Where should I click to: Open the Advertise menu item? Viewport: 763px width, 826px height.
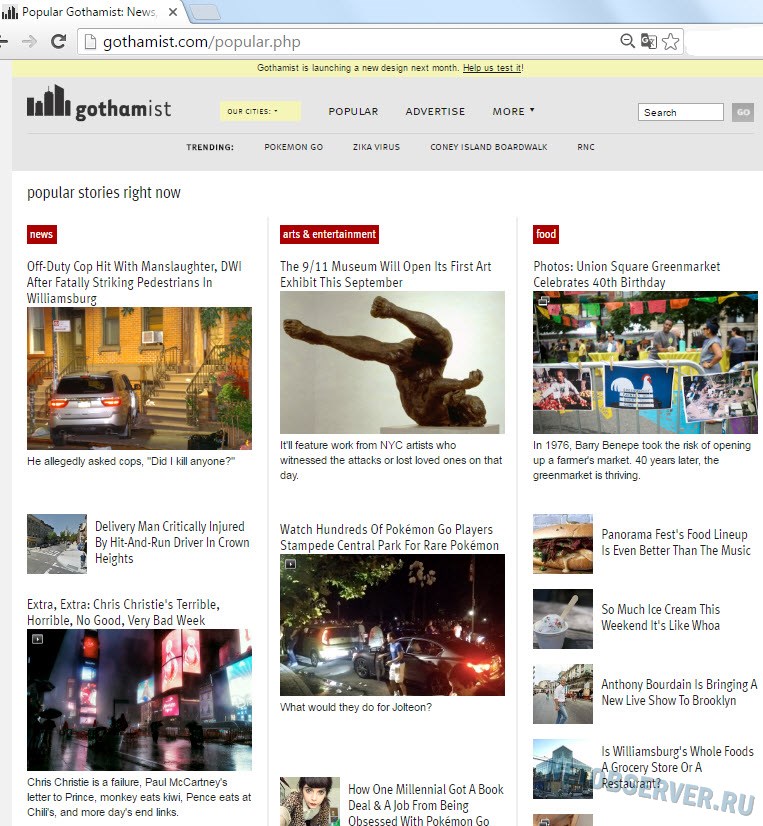435,111
